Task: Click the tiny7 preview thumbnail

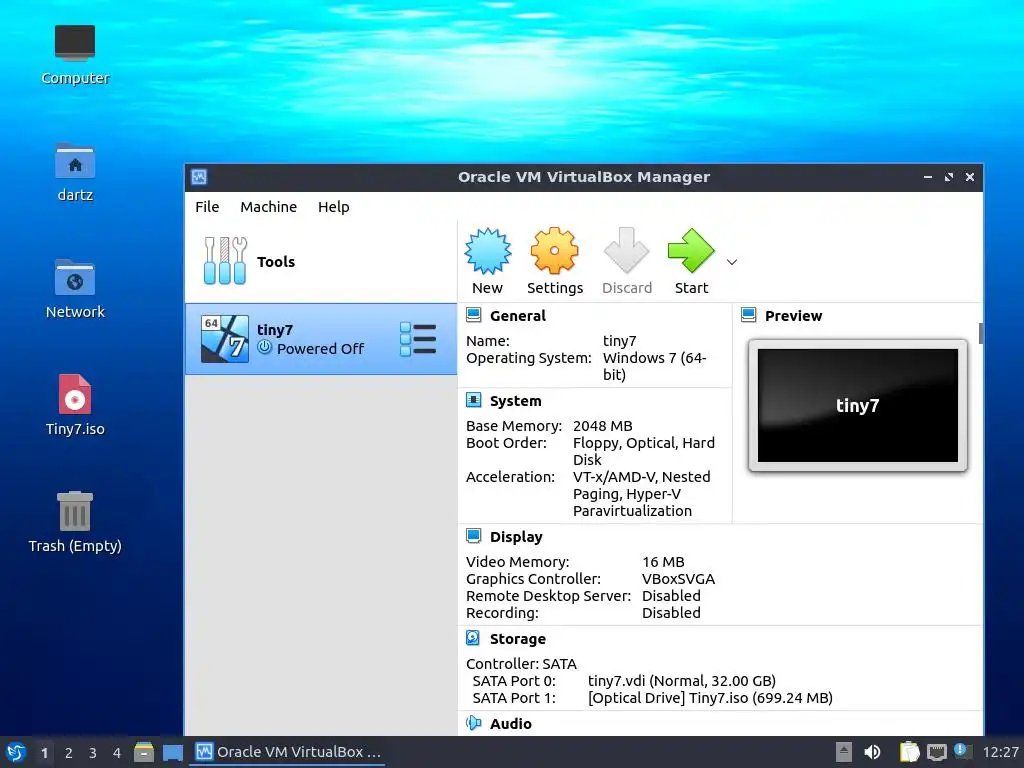Action: pos(857,405)
